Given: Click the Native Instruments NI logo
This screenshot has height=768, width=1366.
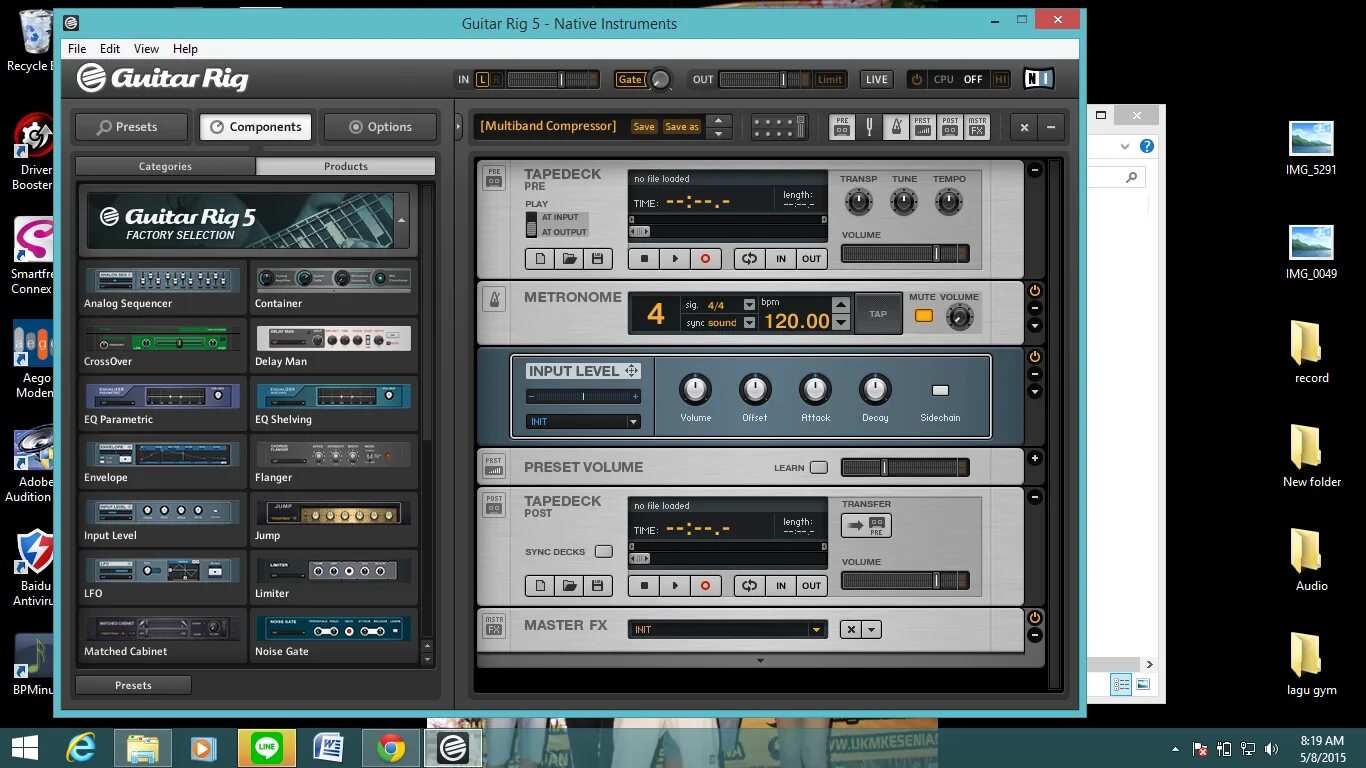Looking at the screenshot, I should 1039,79.
